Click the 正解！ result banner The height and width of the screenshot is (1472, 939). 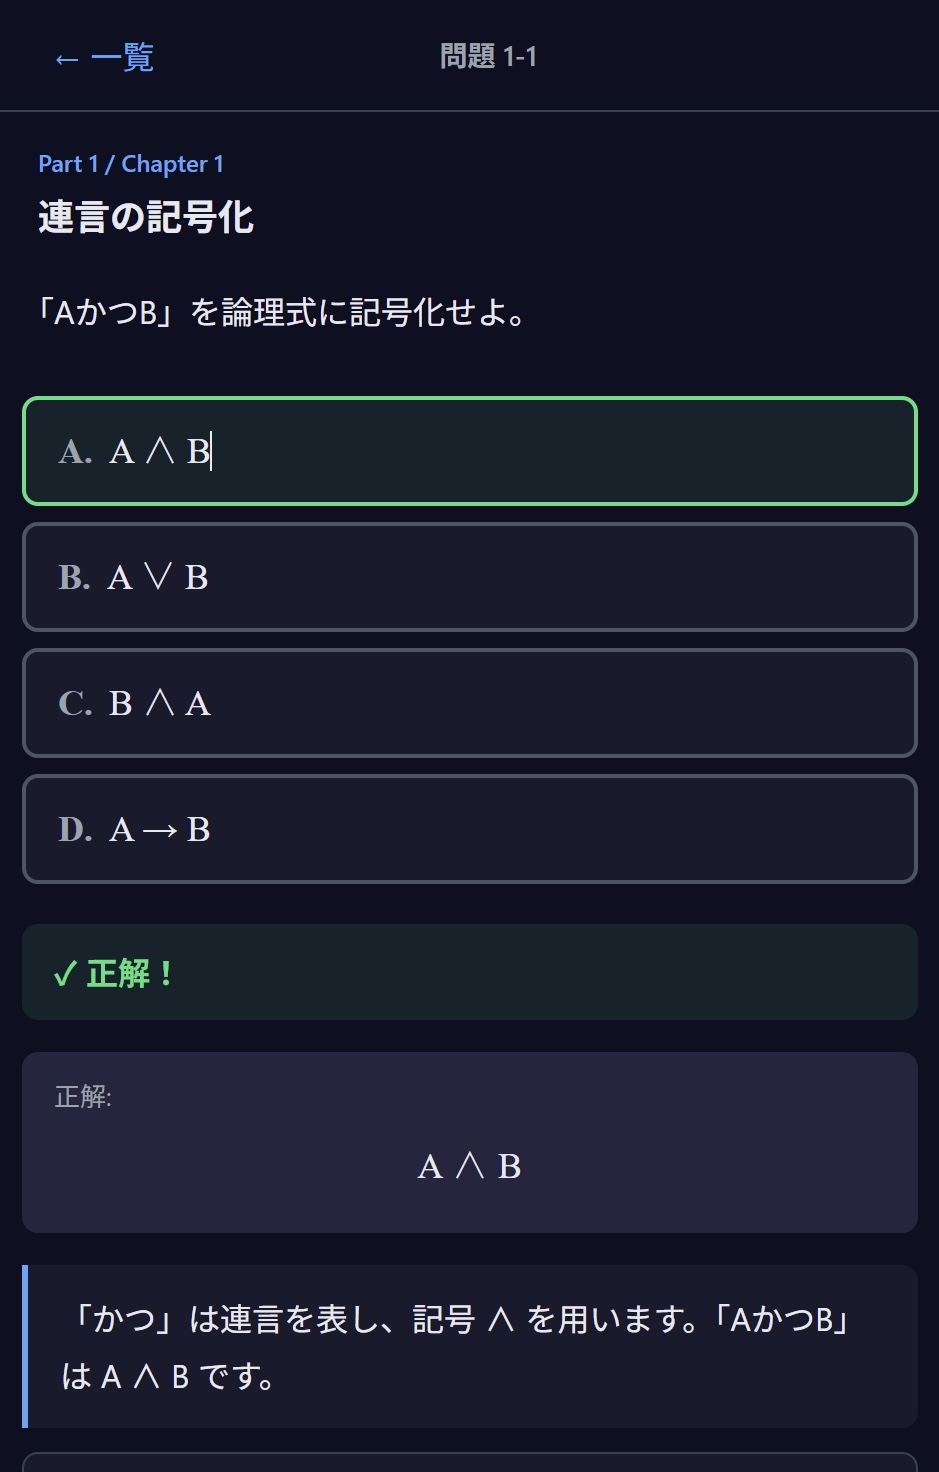pyautogui.click(x=470, y=971)
